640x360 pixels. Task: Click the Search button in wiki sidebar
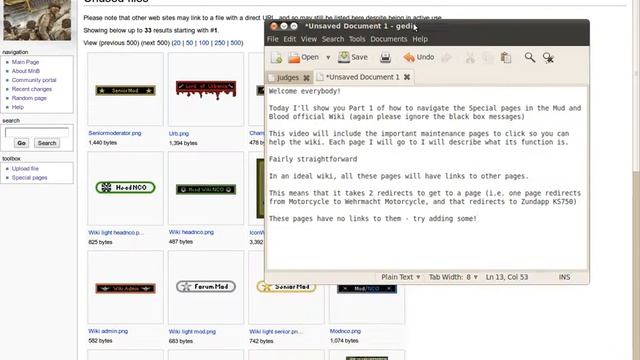[x=47, y=143]
